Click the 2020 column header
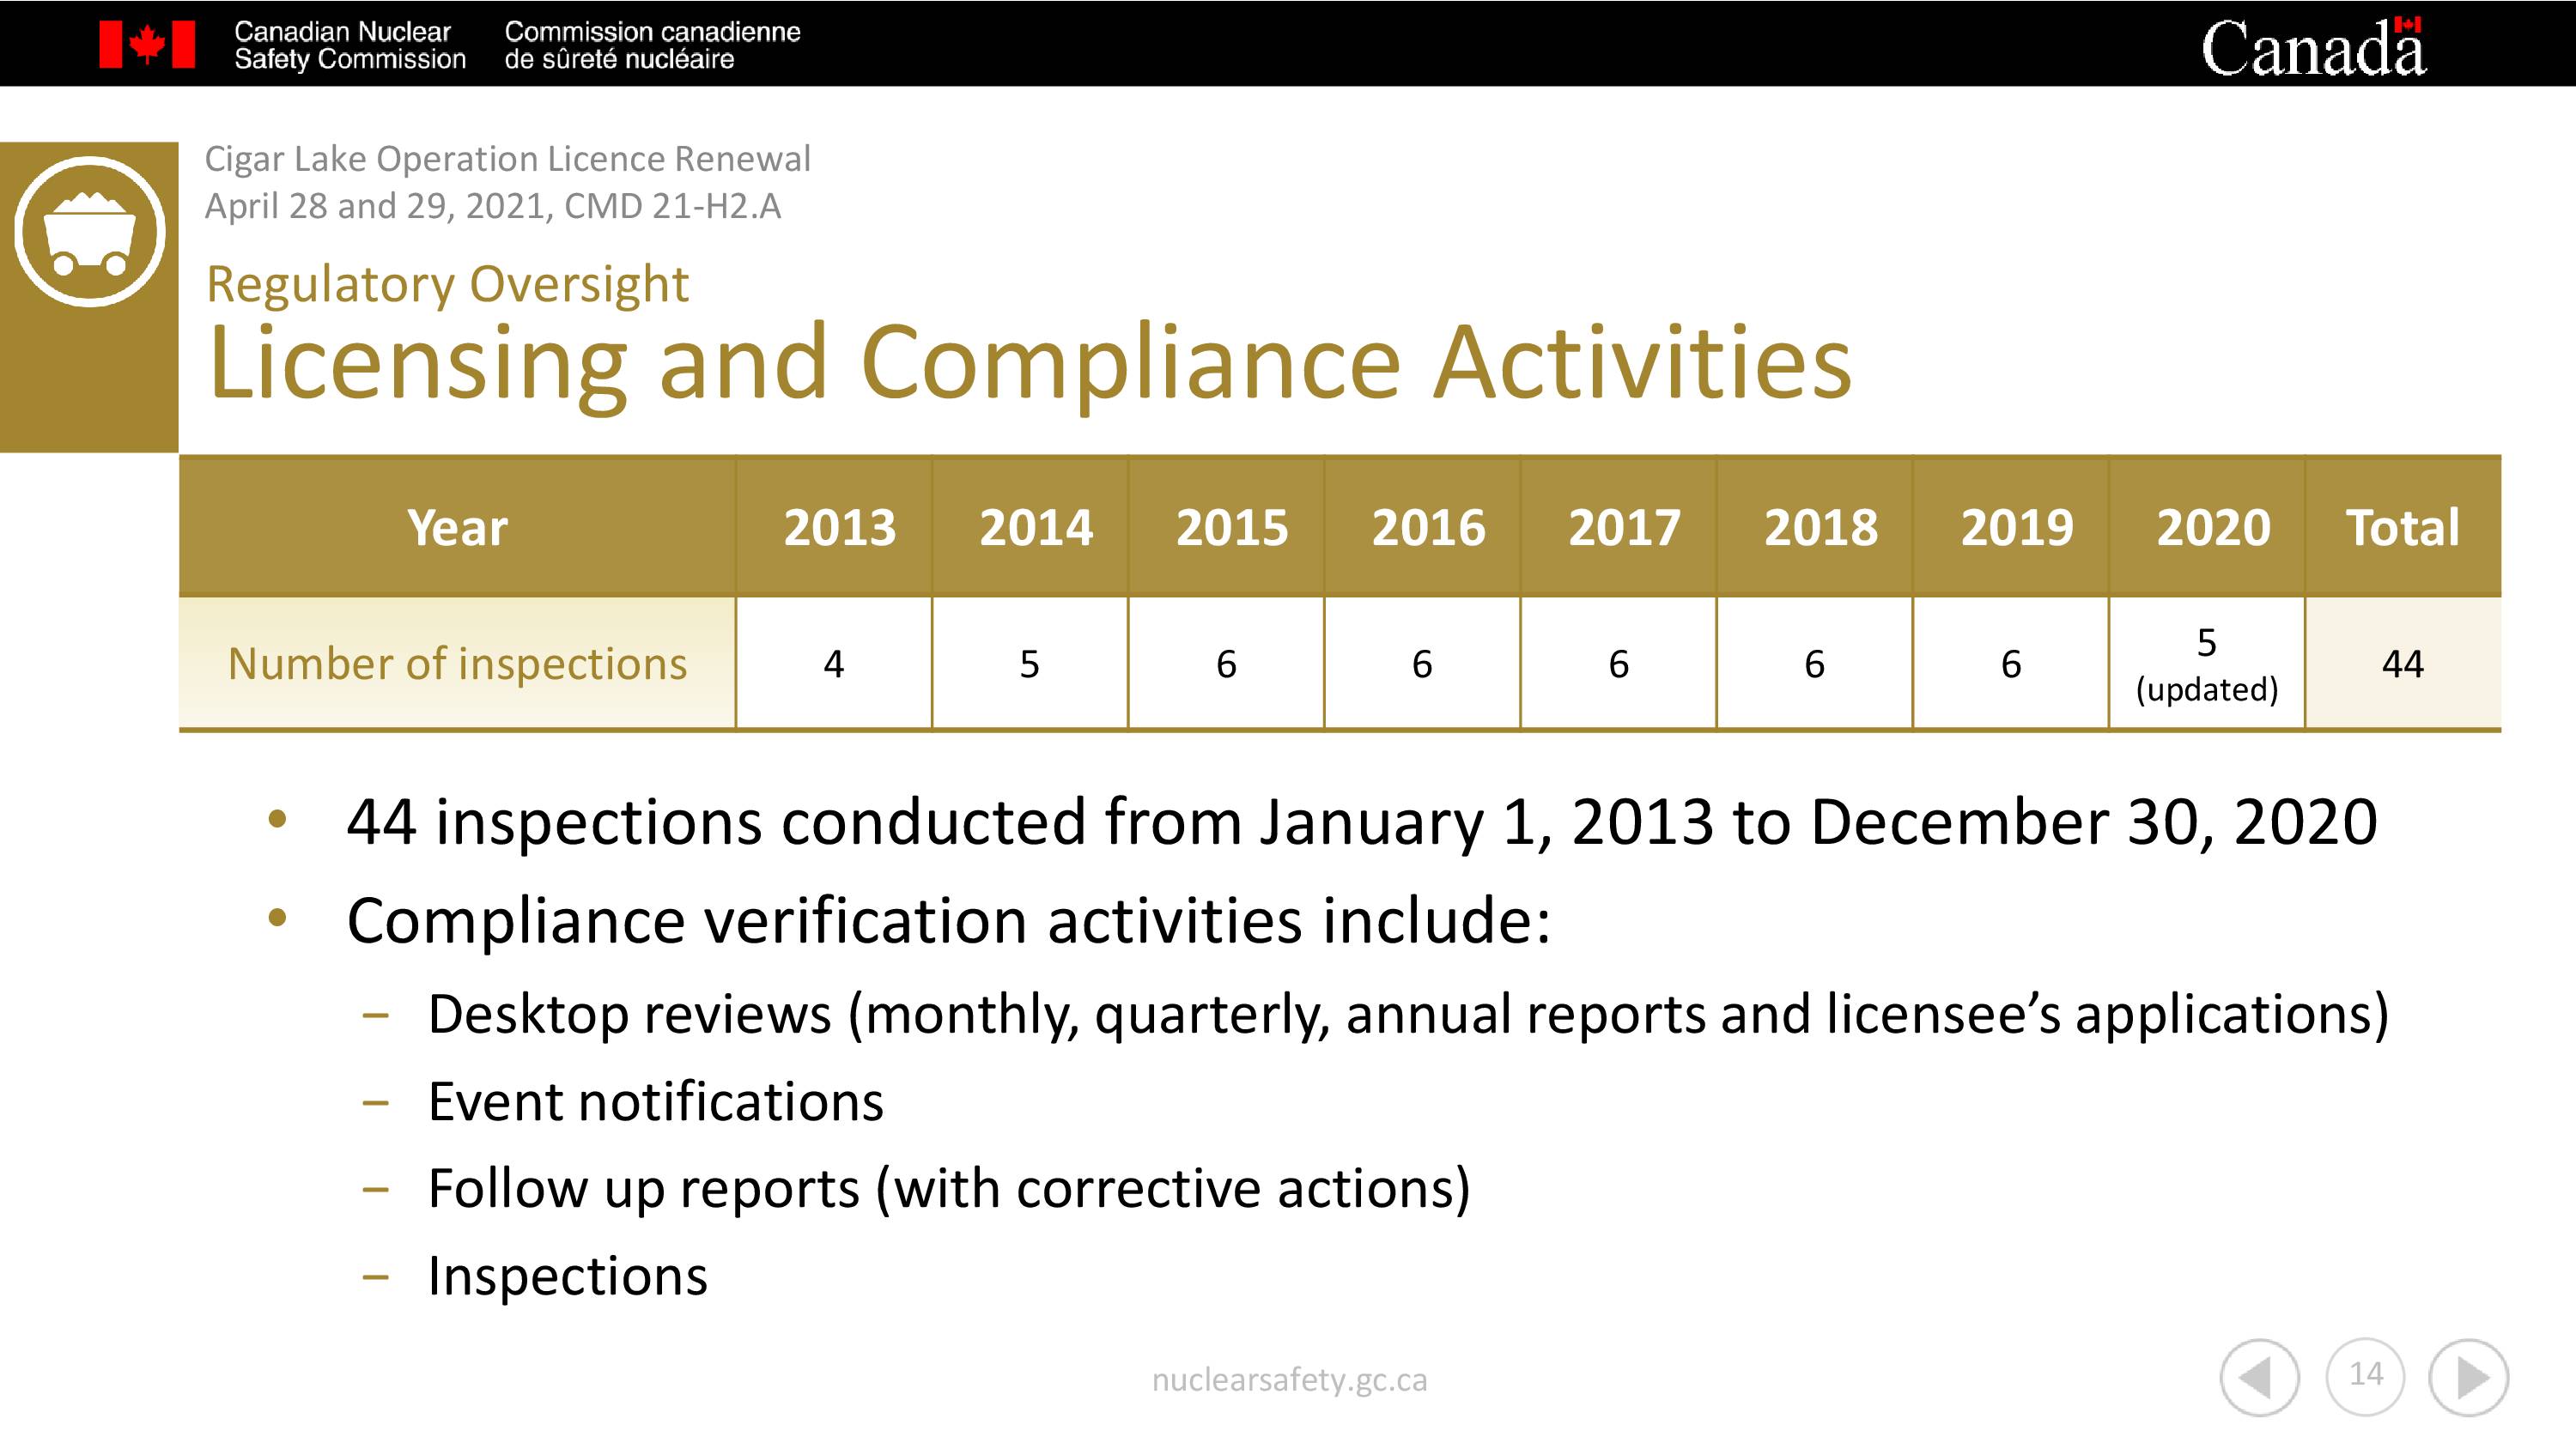The height and width of the screenshot is (1449, 2576). [x=2206, y=527]
